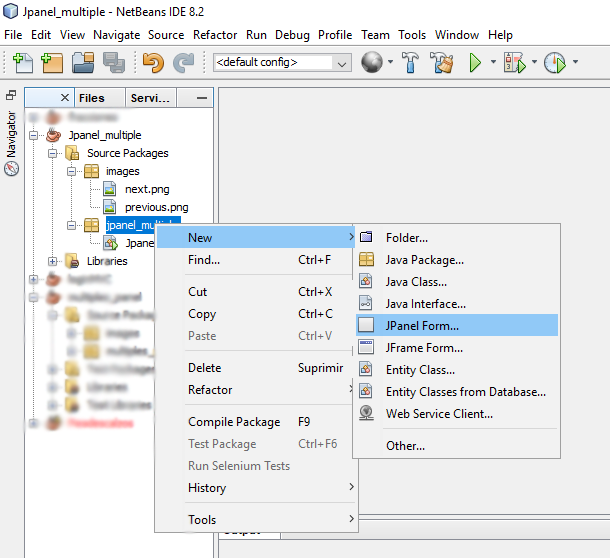Expand the Libraries node

pos(53,261)
